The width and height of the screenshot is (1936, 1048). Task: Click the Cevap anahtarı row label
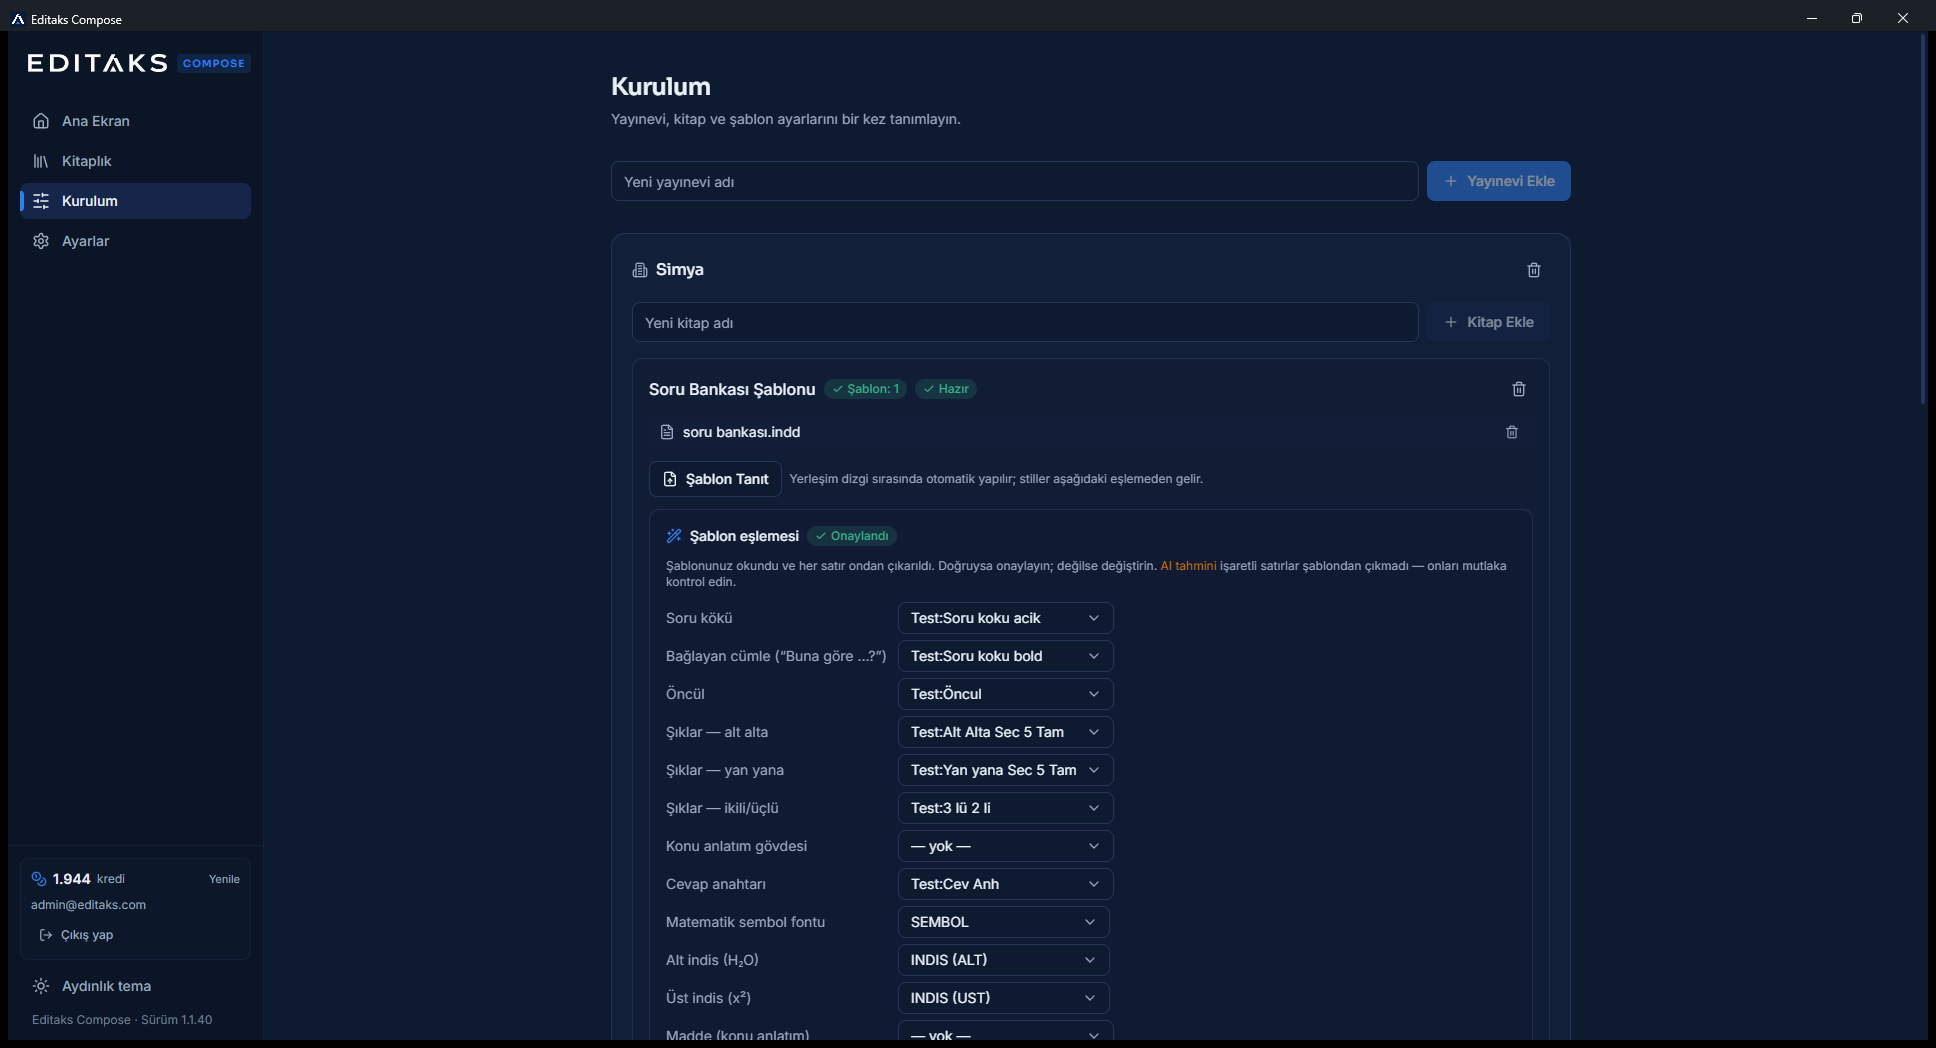pyautogui.click(x=716, y=884)
